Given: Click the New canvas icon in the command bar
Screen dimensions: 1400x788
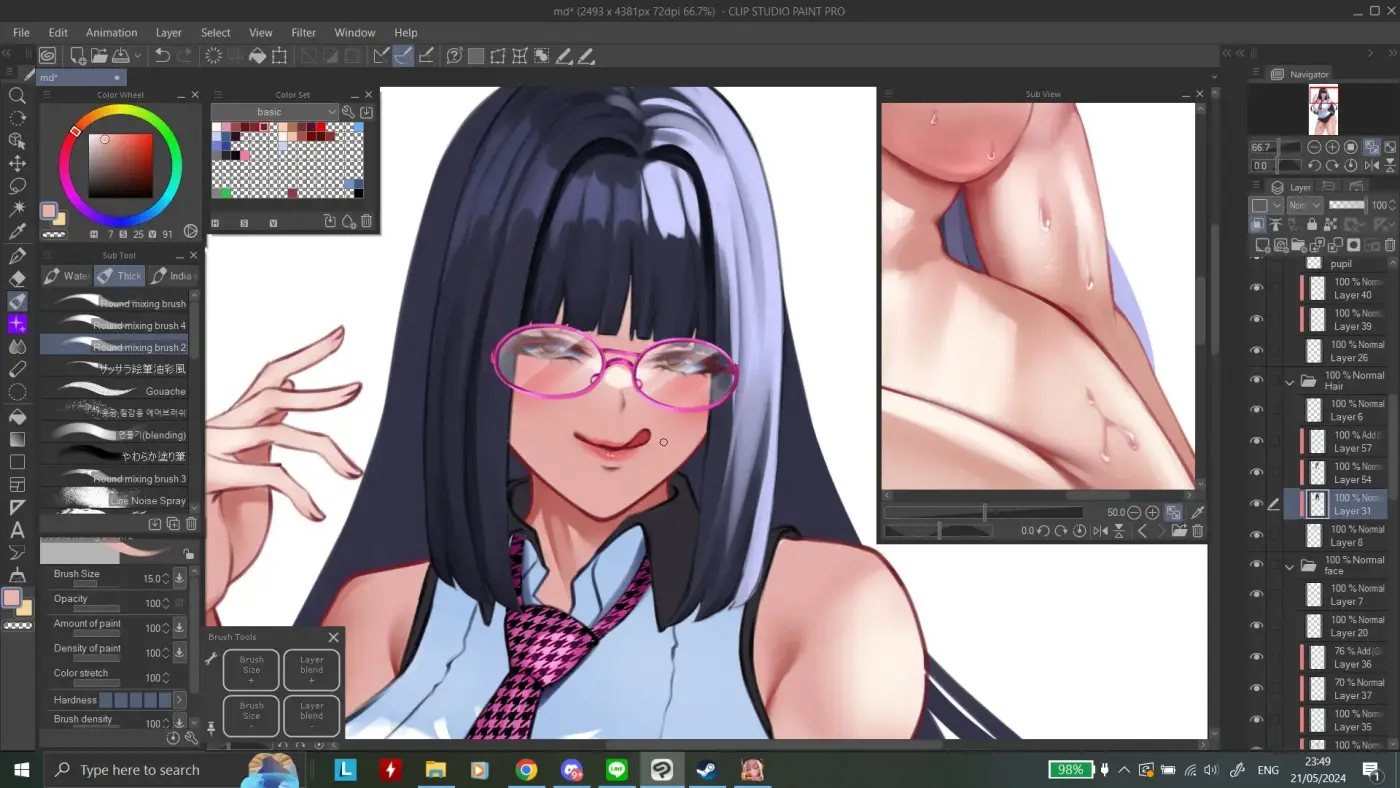Looking at the screenshot, I should click(x=77, y=56).
